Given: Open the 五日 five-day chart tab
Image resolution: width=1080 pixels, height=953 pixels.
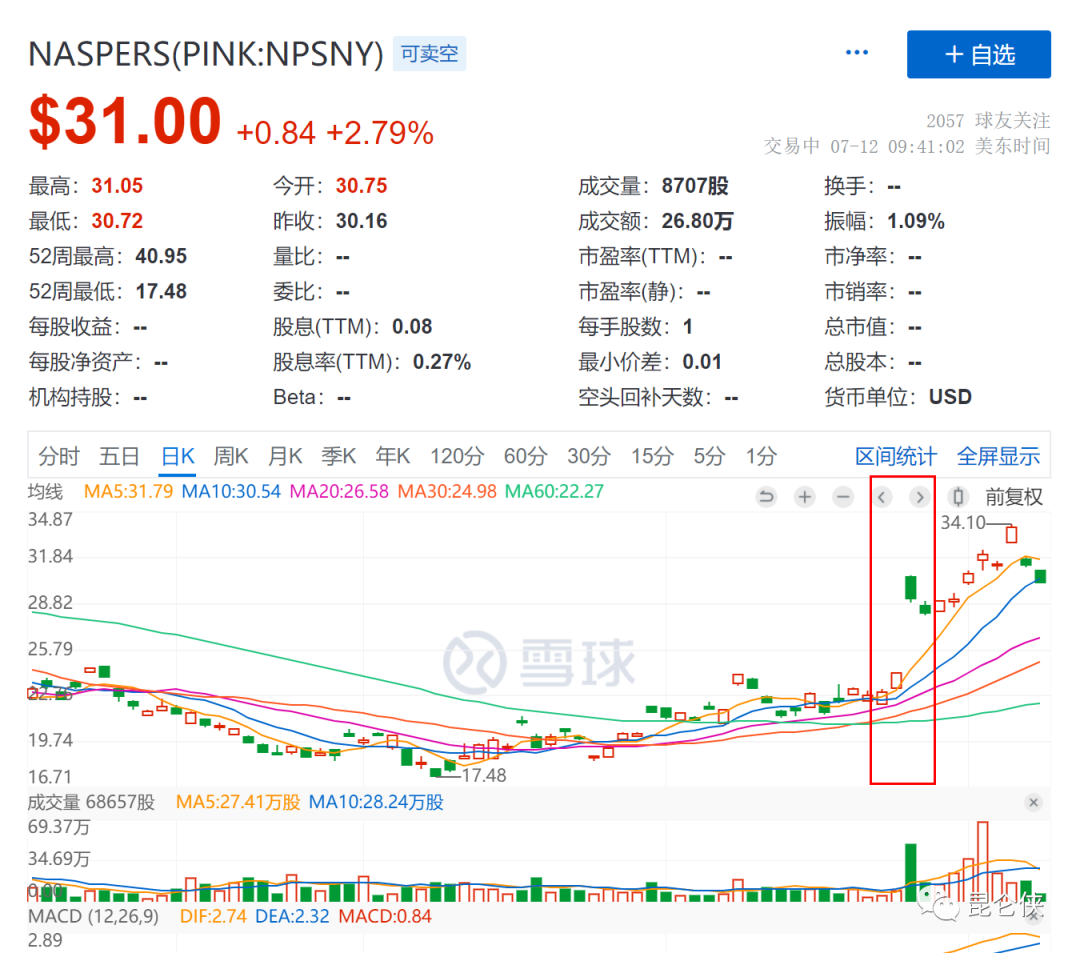Looking at the screenshot, I should [x=119, y=457].
